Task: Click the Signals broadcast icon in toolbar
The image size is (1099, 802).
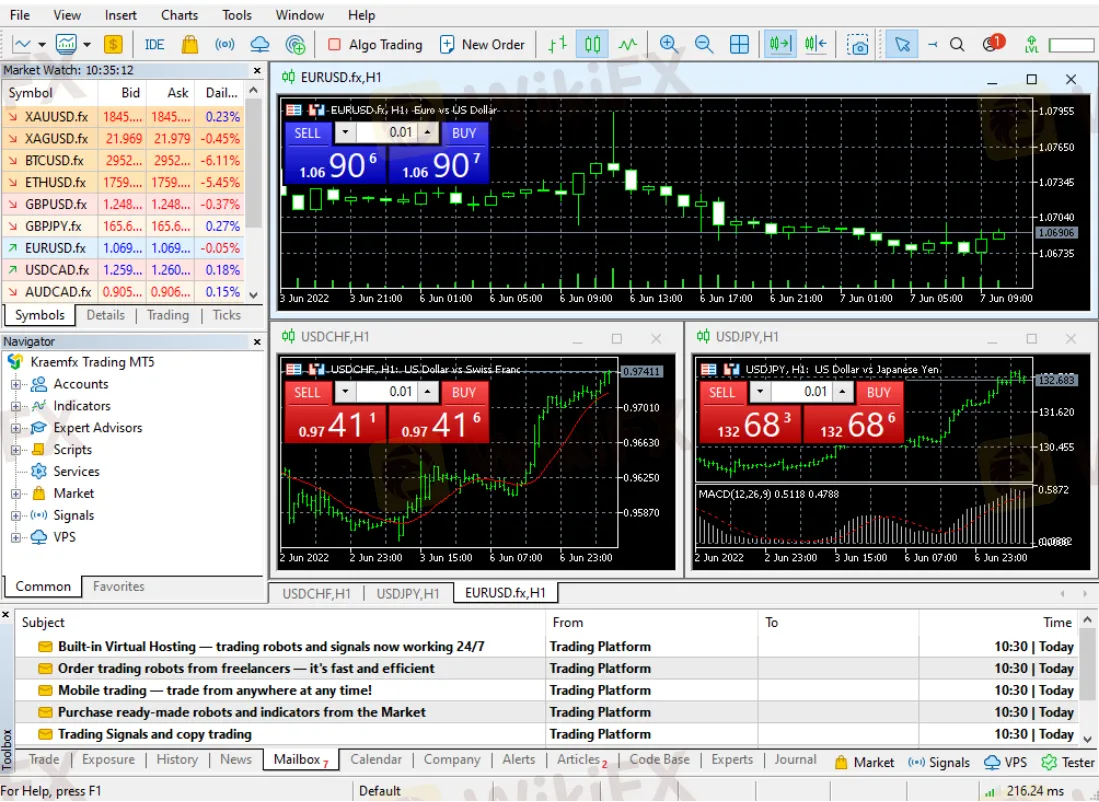Action: 224,44
